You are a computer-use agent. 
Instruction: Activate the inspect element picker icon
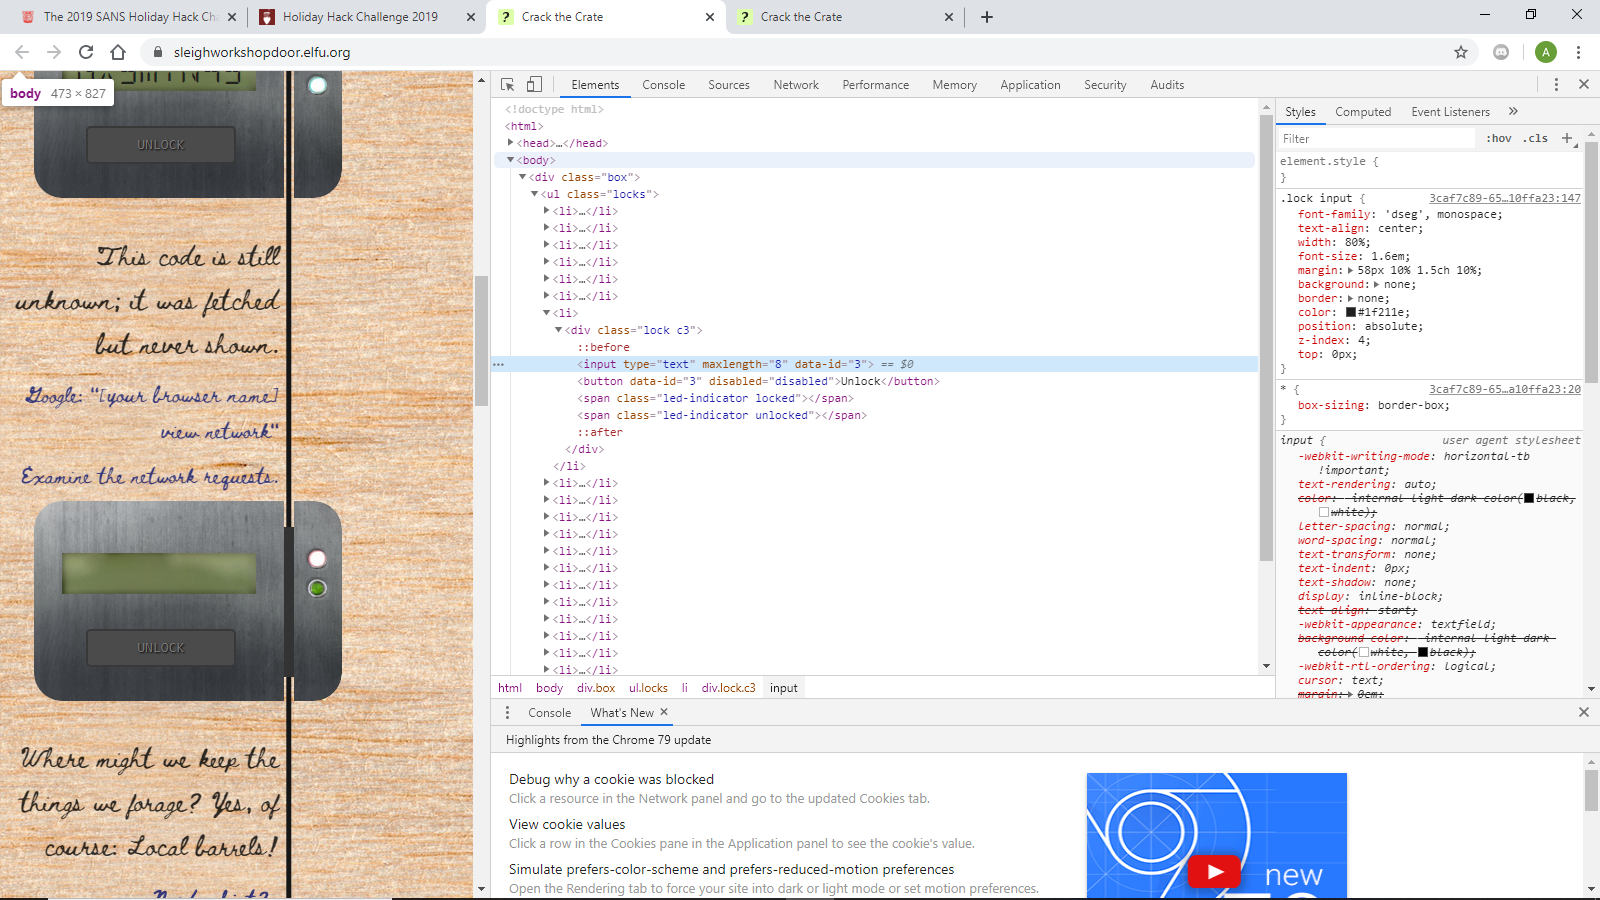coord(508,85)
